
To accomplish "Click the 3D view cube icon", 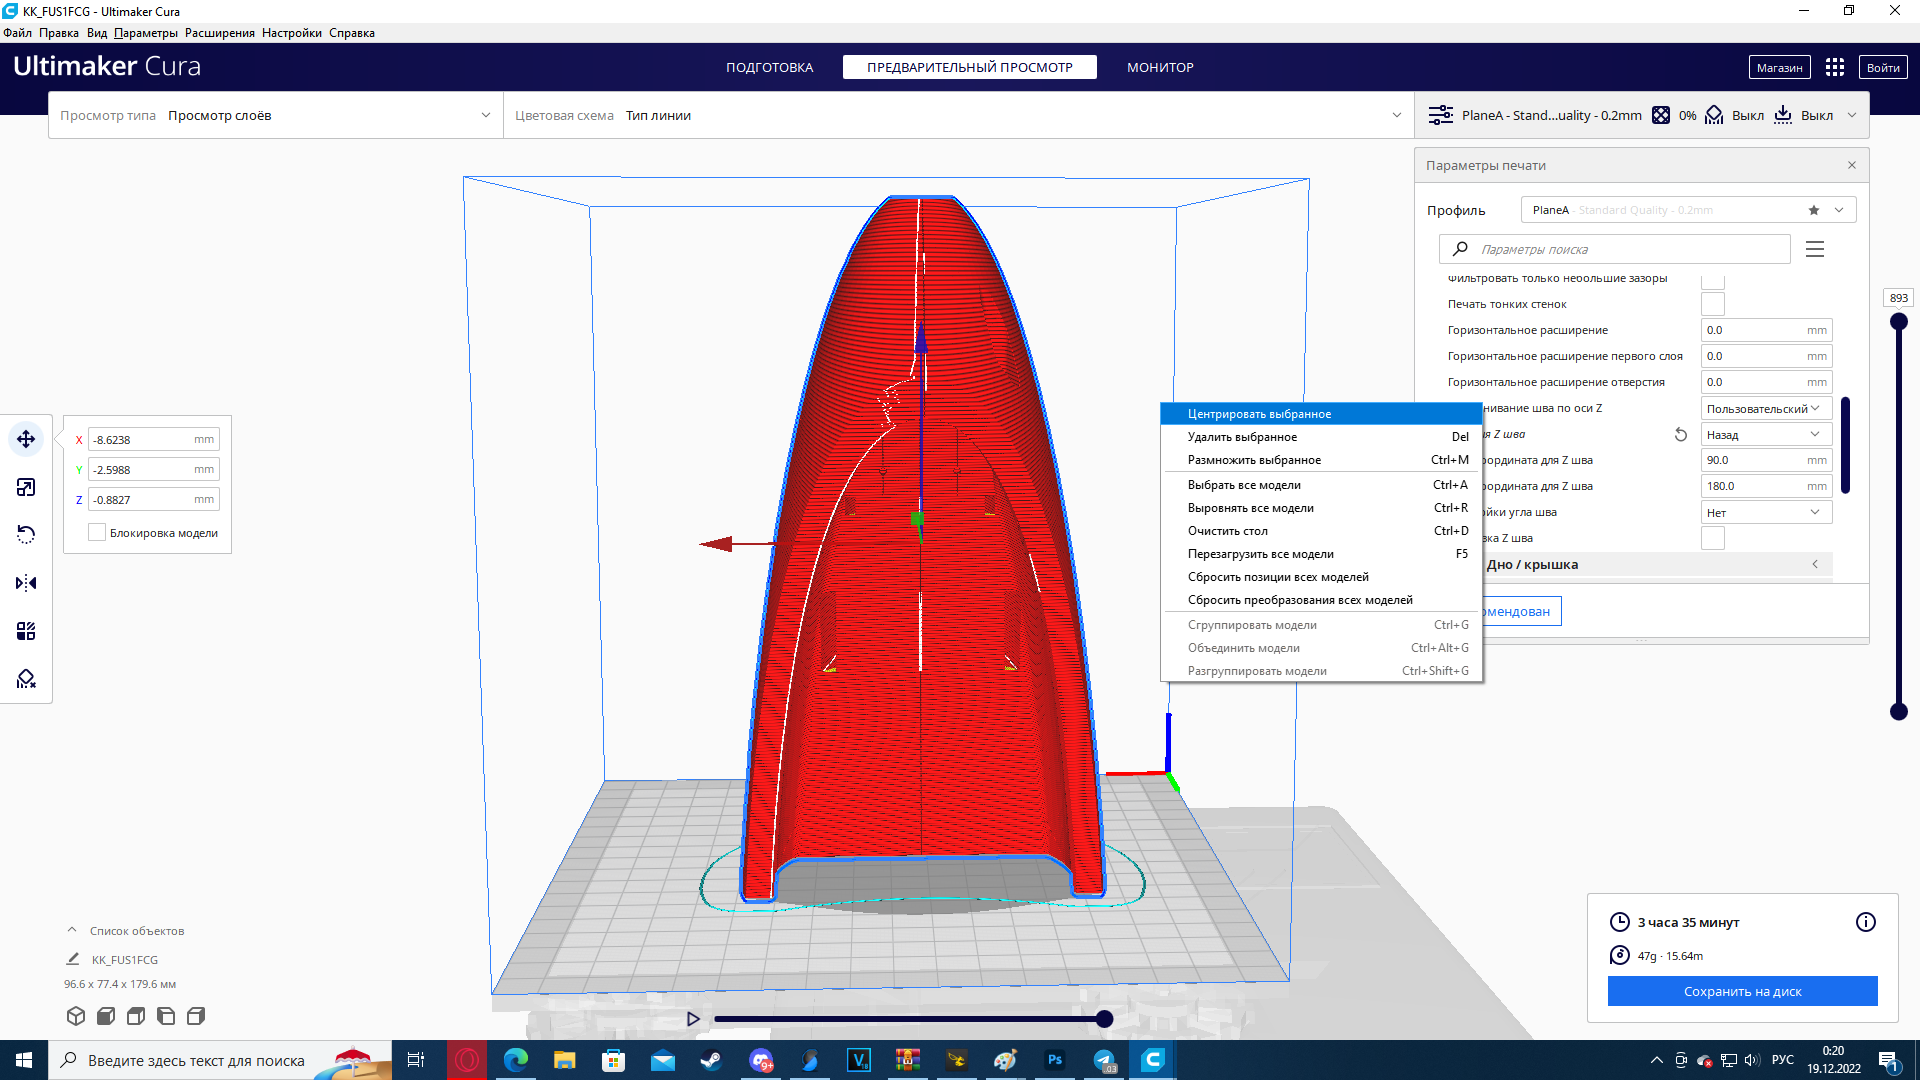I will pyautogui.click(x=76, y=1016).
